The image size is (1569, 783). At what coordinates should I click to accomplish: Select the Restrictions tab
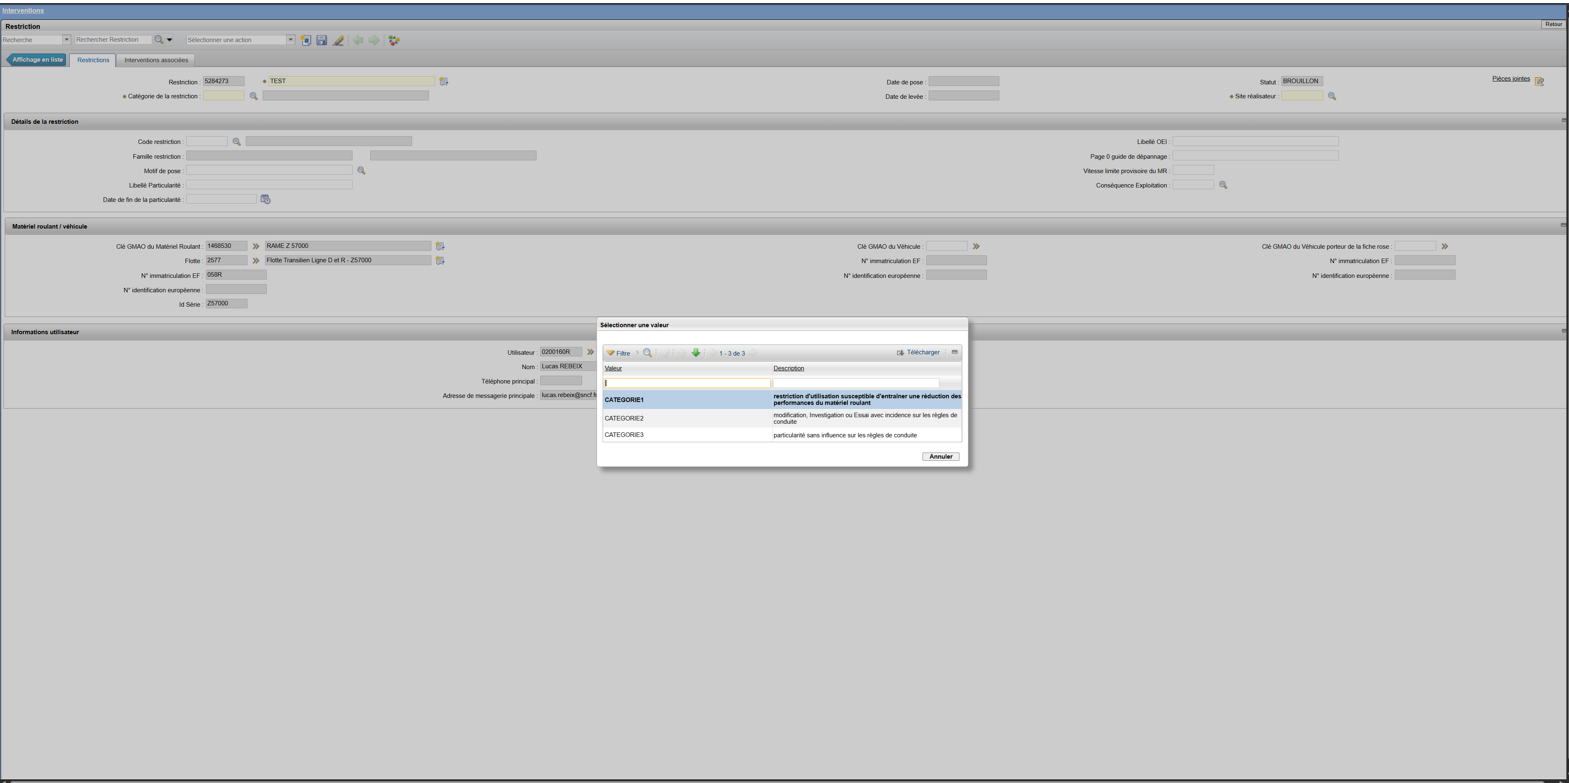[x=93, y=60]
